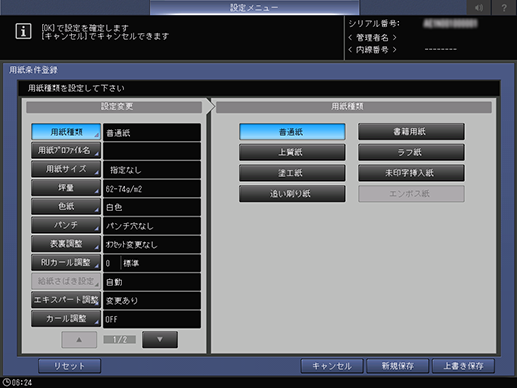Viewport: 517px width, 388px height.
Task: Click the 白色 color value
Action: click(152, 207)
